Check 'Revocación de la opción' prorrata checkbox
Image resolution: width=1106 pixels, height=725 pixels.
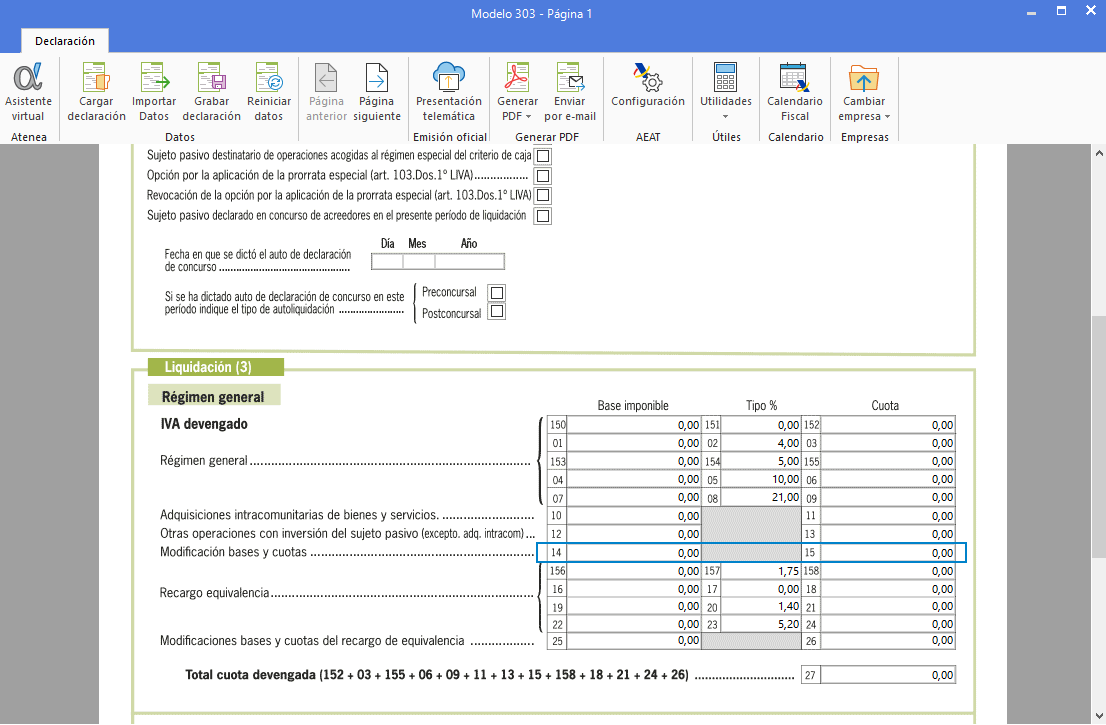pyautogui.click(x=542, y=195)
